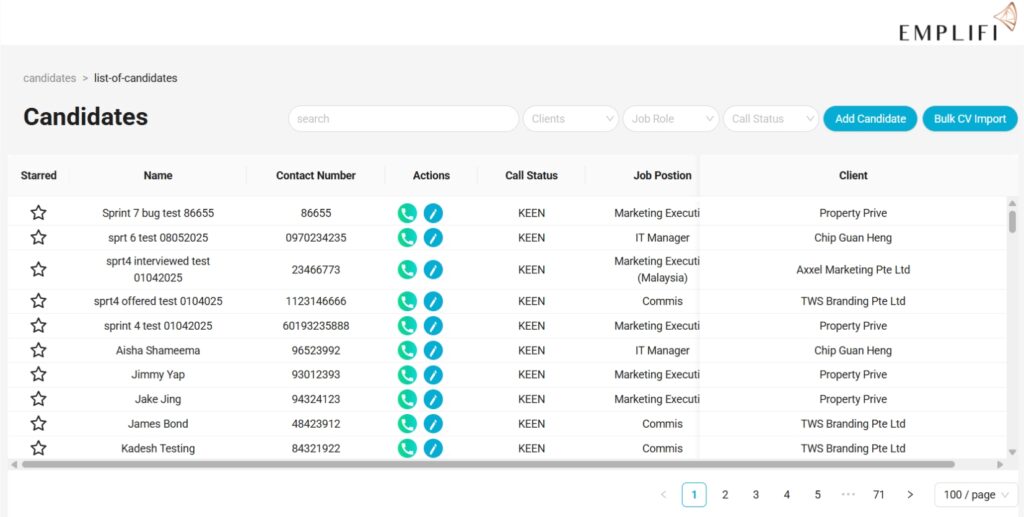Image resolution: width=1024 pixels, height=517 pixels.
Task: Click the candidate search field
Action: pos(403,119)
